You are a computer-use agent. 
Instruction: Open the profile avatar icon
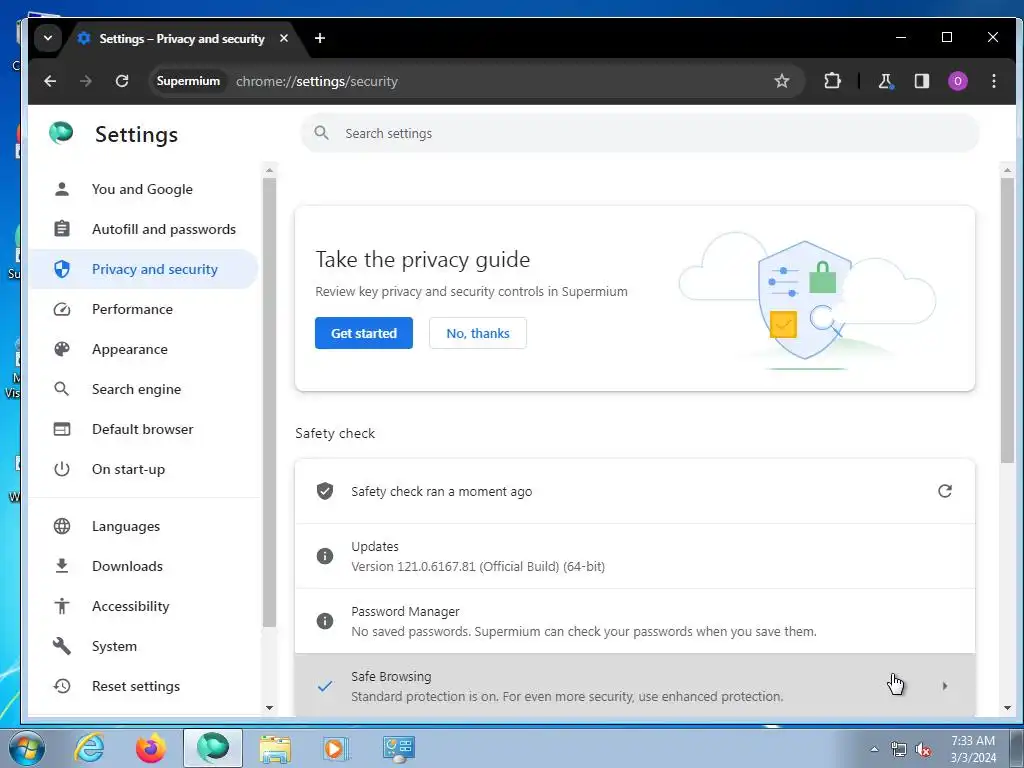point(957,81)
